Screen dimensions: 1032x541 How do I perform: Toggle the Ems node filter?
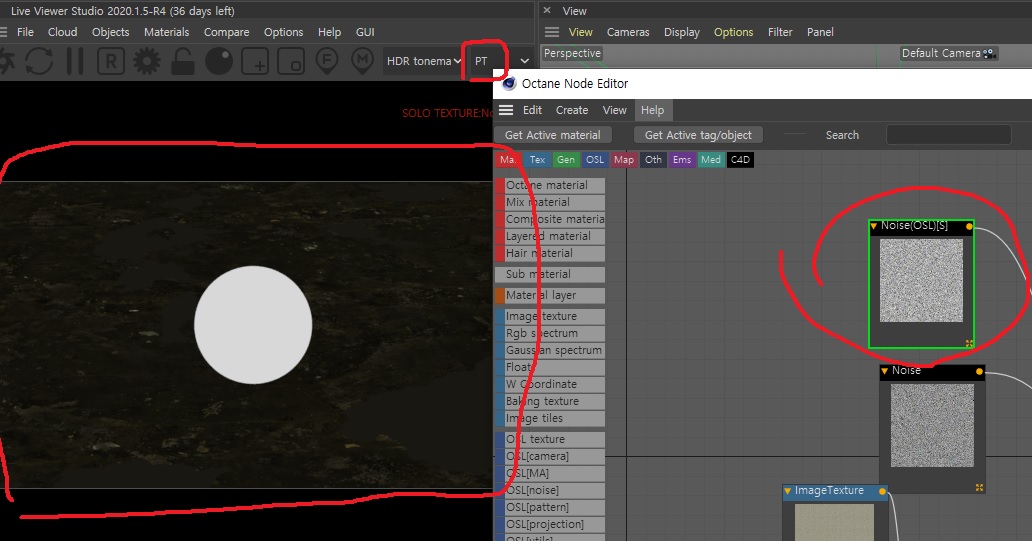(x=682, y=160)
